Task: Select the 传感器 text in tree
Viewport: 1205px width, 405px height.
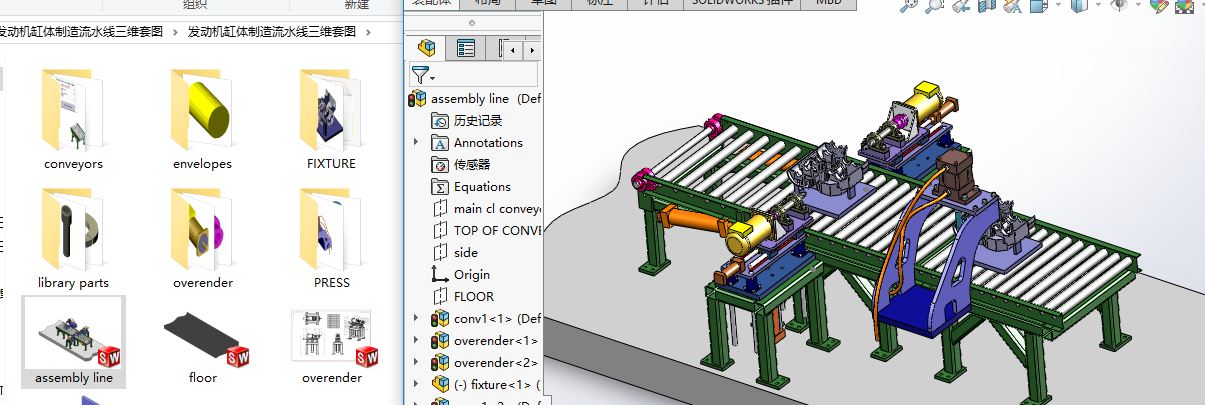Action: [472, 165]
